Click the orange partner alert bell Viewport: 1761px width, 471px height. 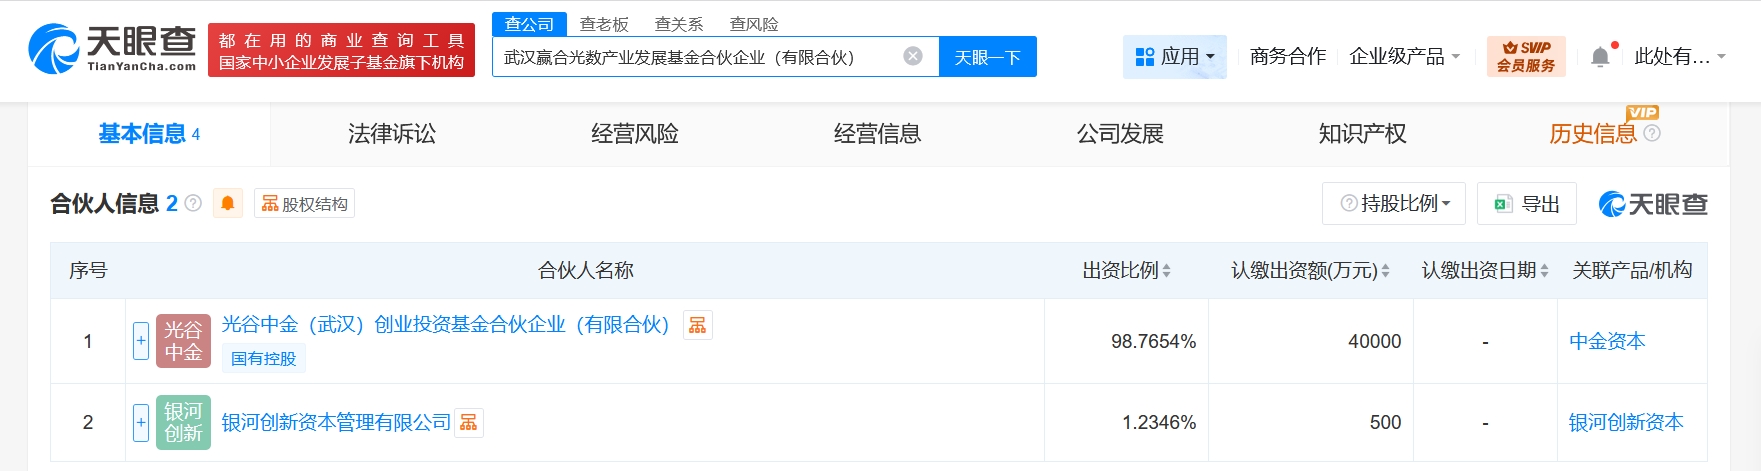pyautogui.click(x=228, y=204)
